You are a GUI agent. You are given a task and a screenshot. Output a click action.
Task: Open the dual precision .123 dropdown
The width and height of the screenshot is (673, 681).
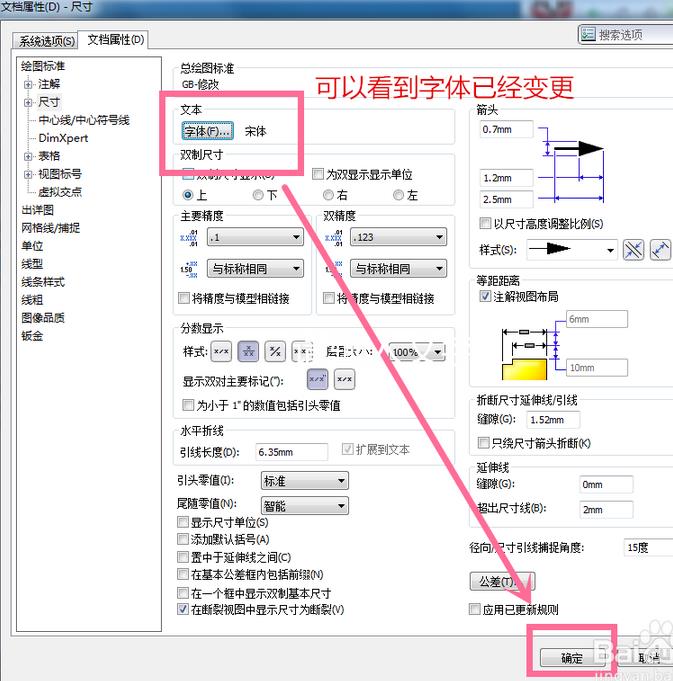pos(398,237)
